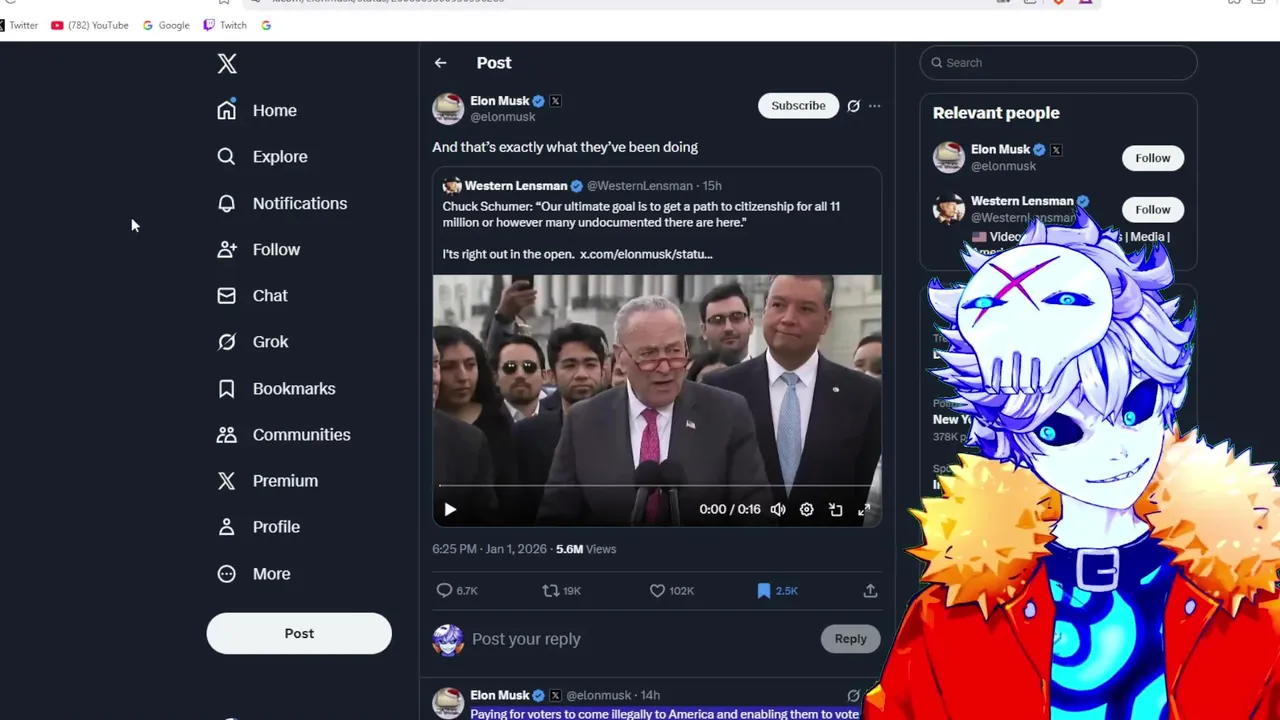This screenshot has width=1280, height=720.
Task: Expand the More options menu
Action: pos(254,574)
